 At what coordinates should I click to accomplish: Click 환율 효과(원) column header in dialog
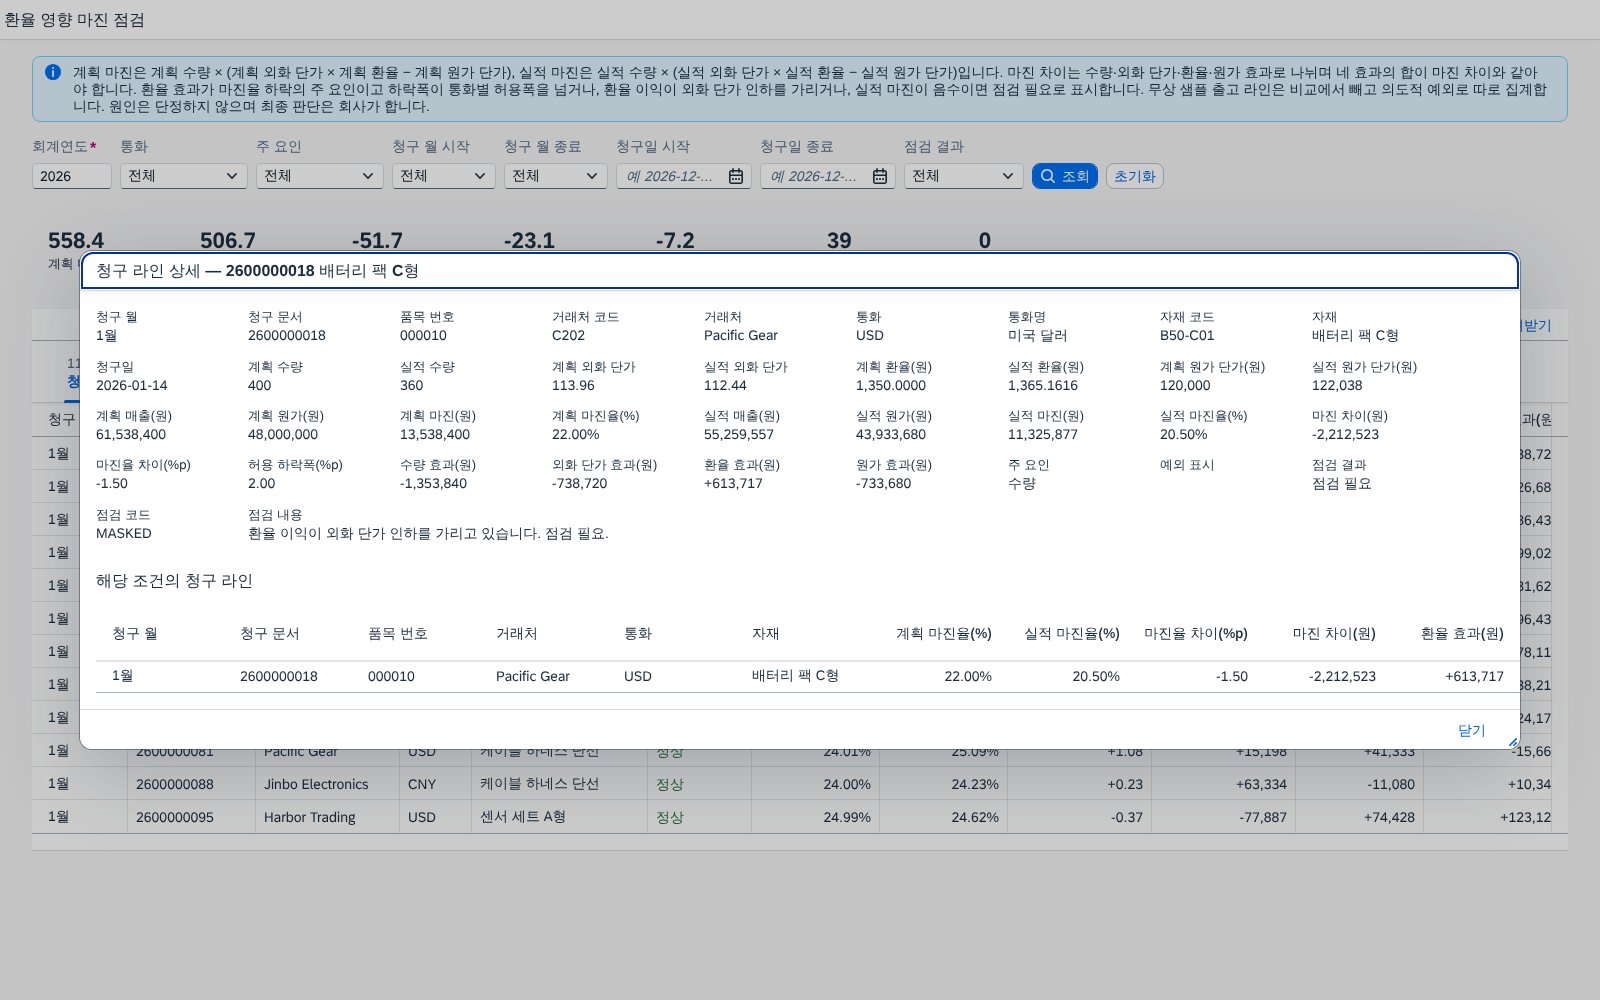click(x=1462, y=634)
